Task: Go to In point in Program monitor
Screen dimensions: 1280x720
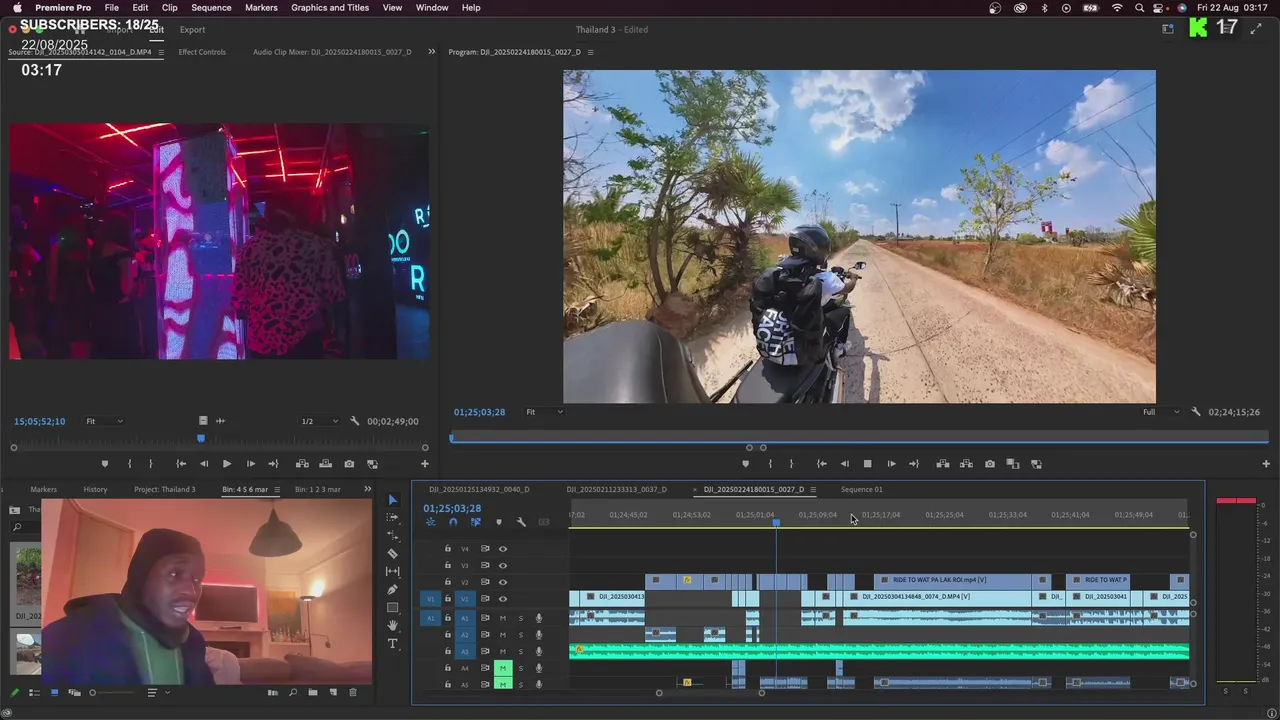Action: click(x=821, y=464)
